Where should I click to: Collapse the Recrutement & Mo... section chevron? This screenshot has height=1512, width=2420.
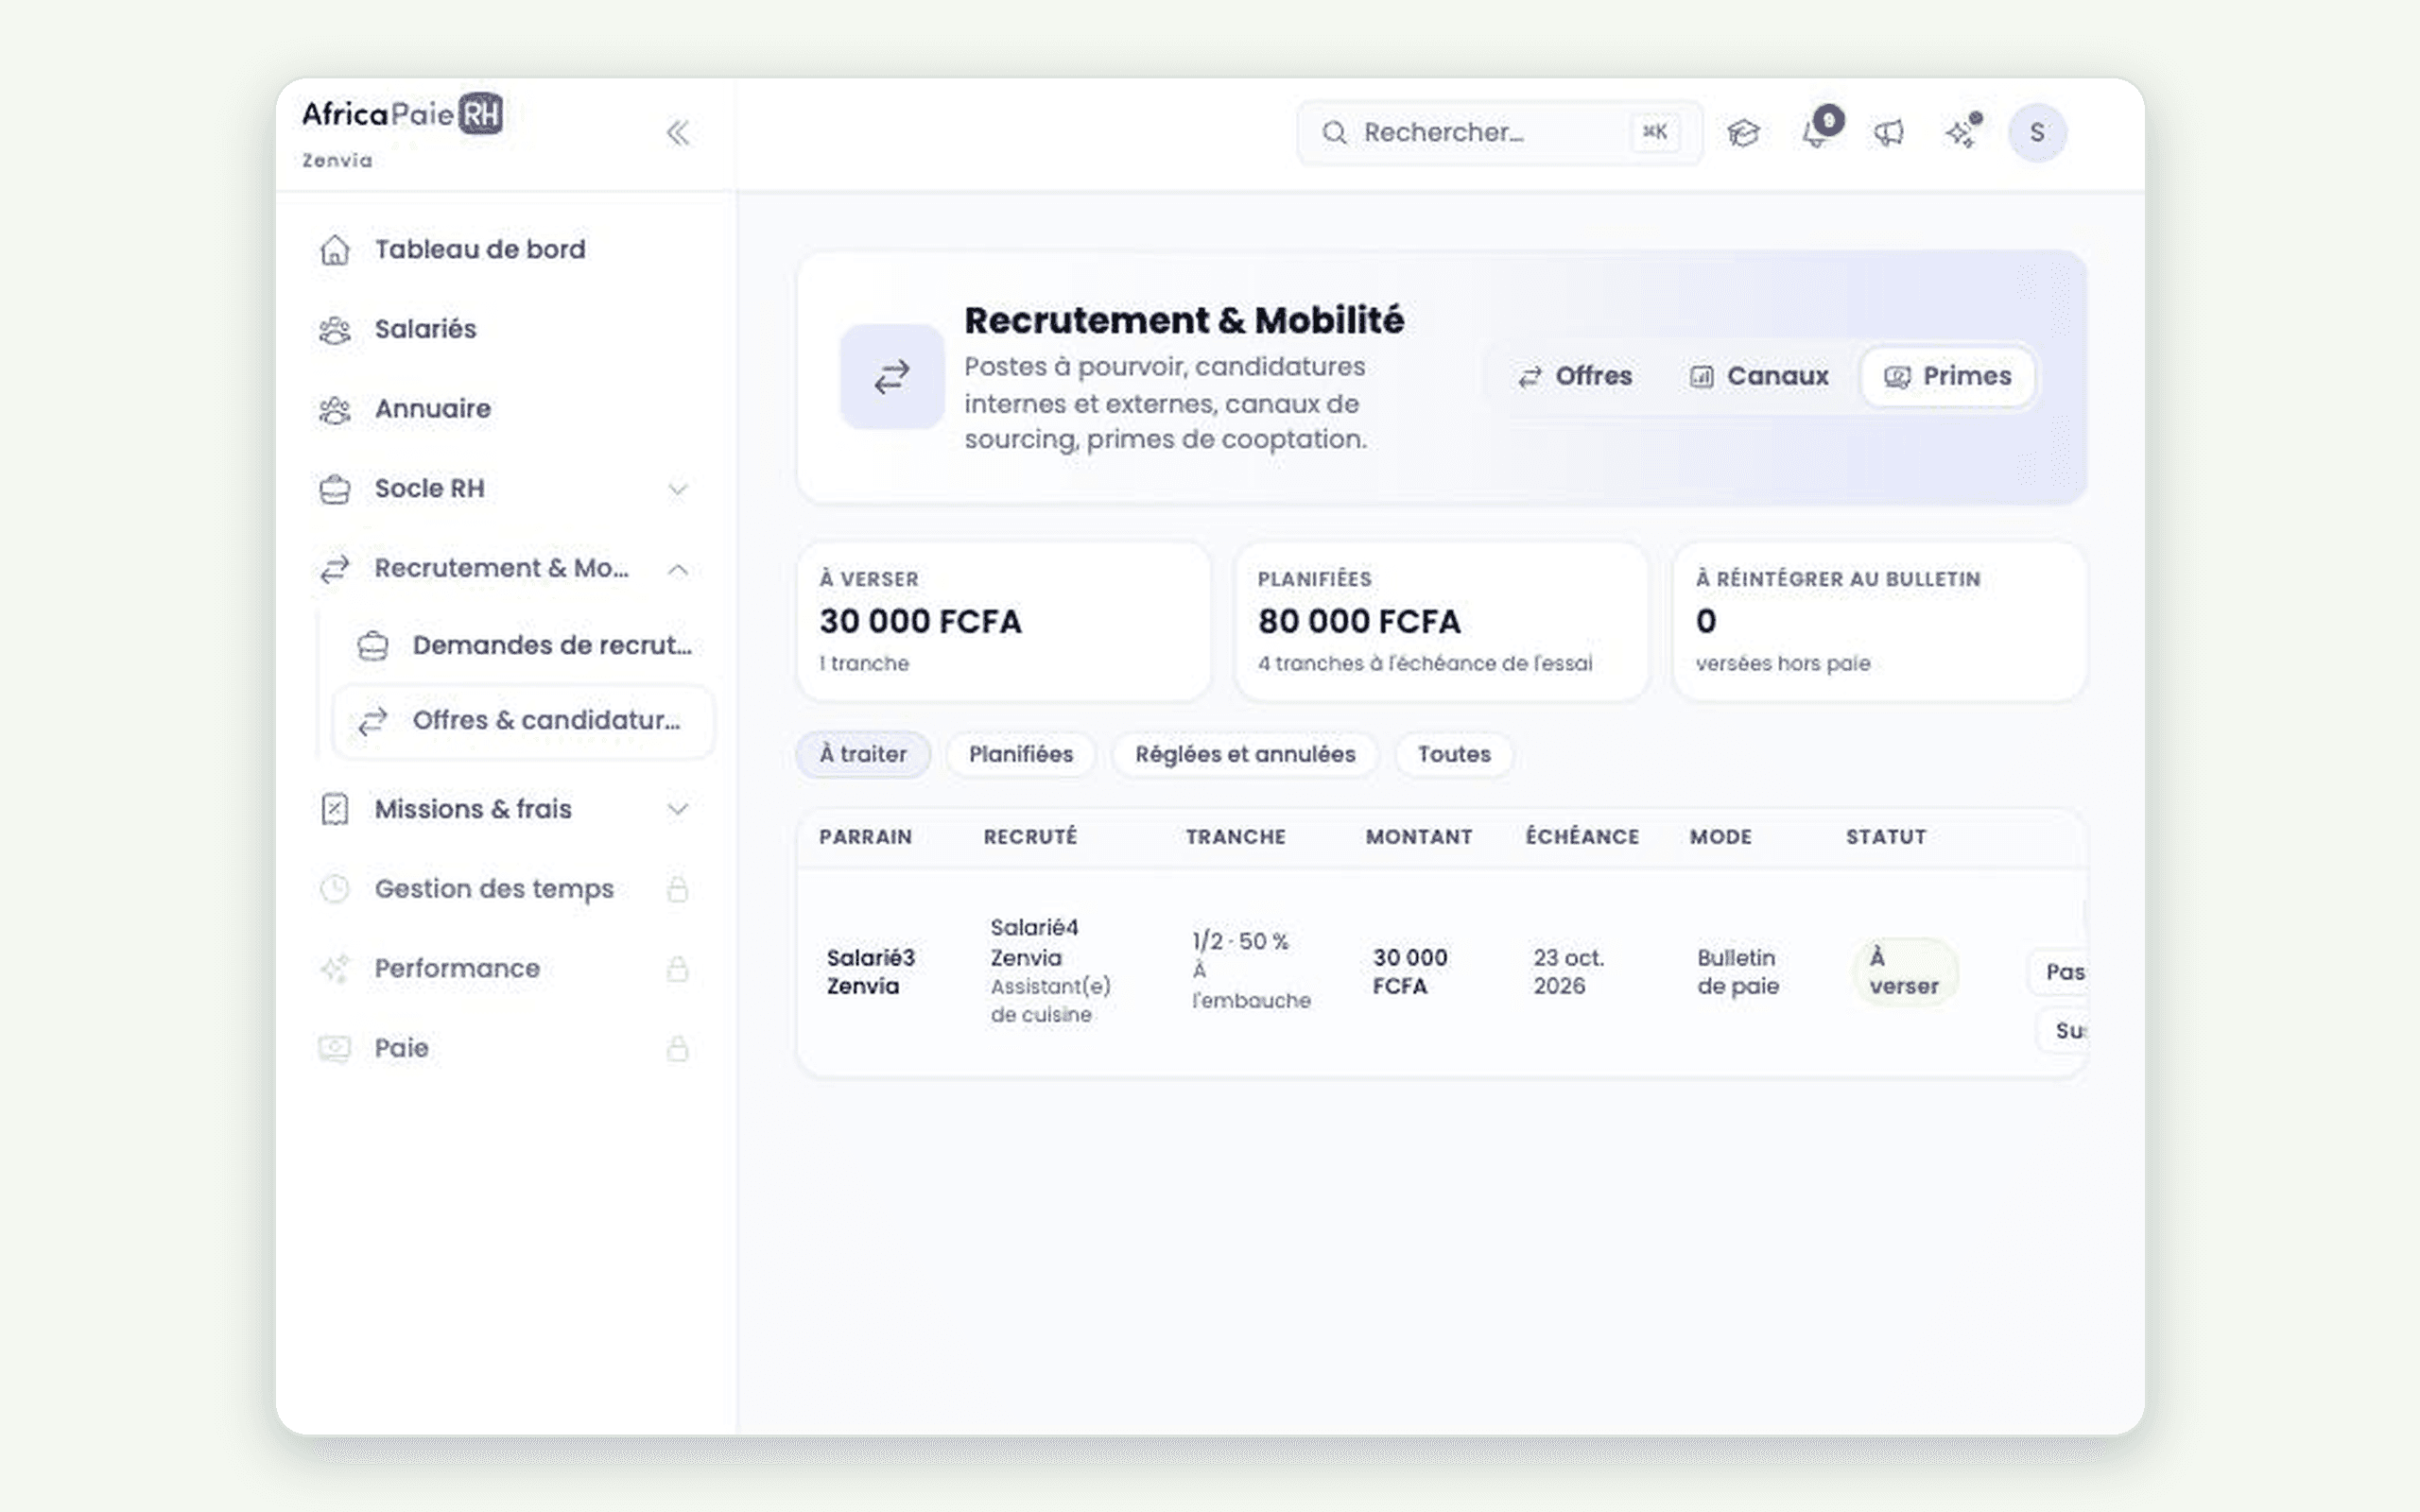[x=678, y=569]
